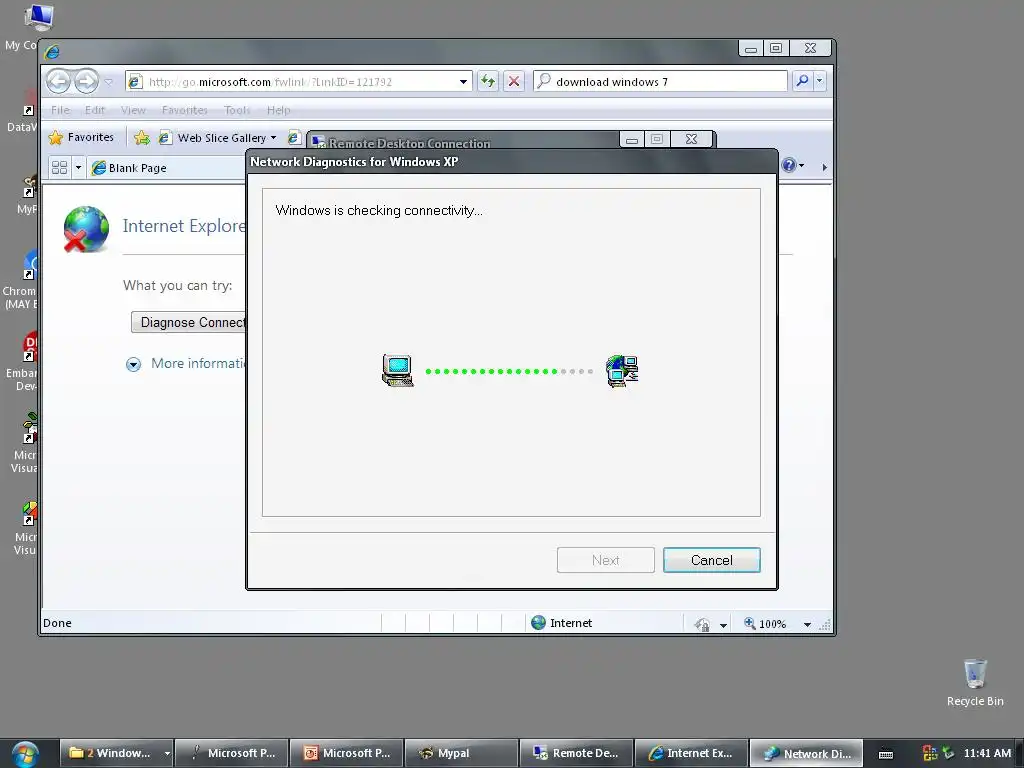1024x768 pixels.
Task: Click the page icon after Web Slice Gallery
Action: 293,137
